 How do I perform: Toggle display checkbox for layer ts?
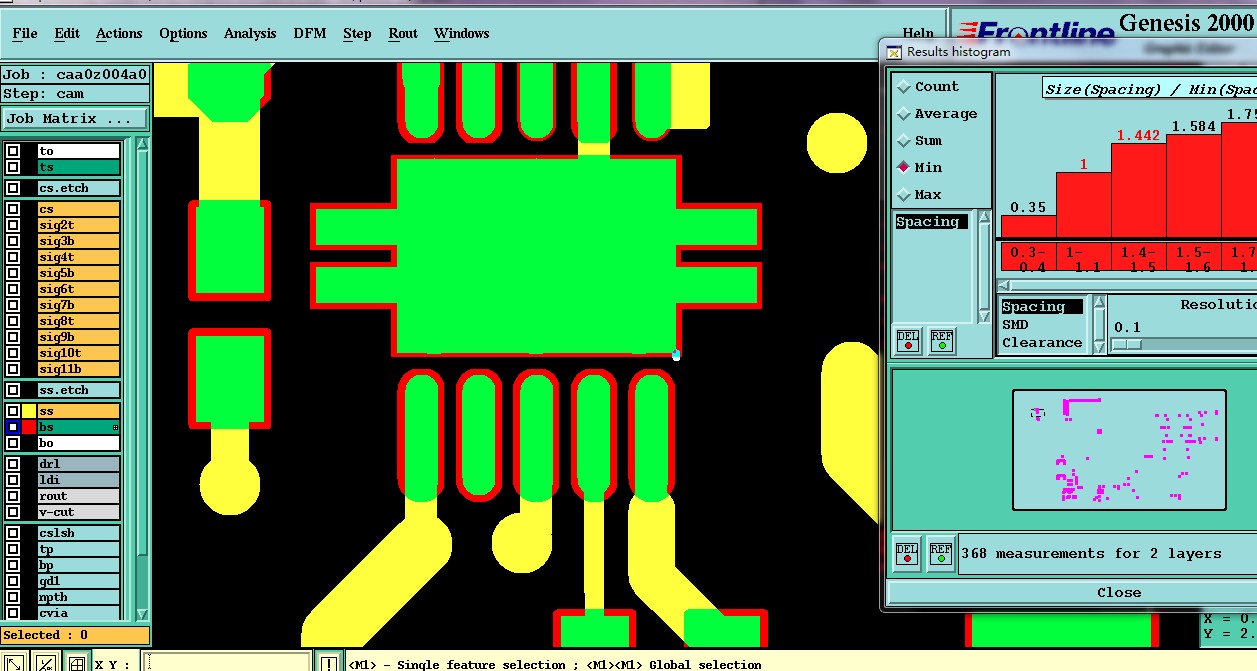pyautogui.click(x=13, y=168)
